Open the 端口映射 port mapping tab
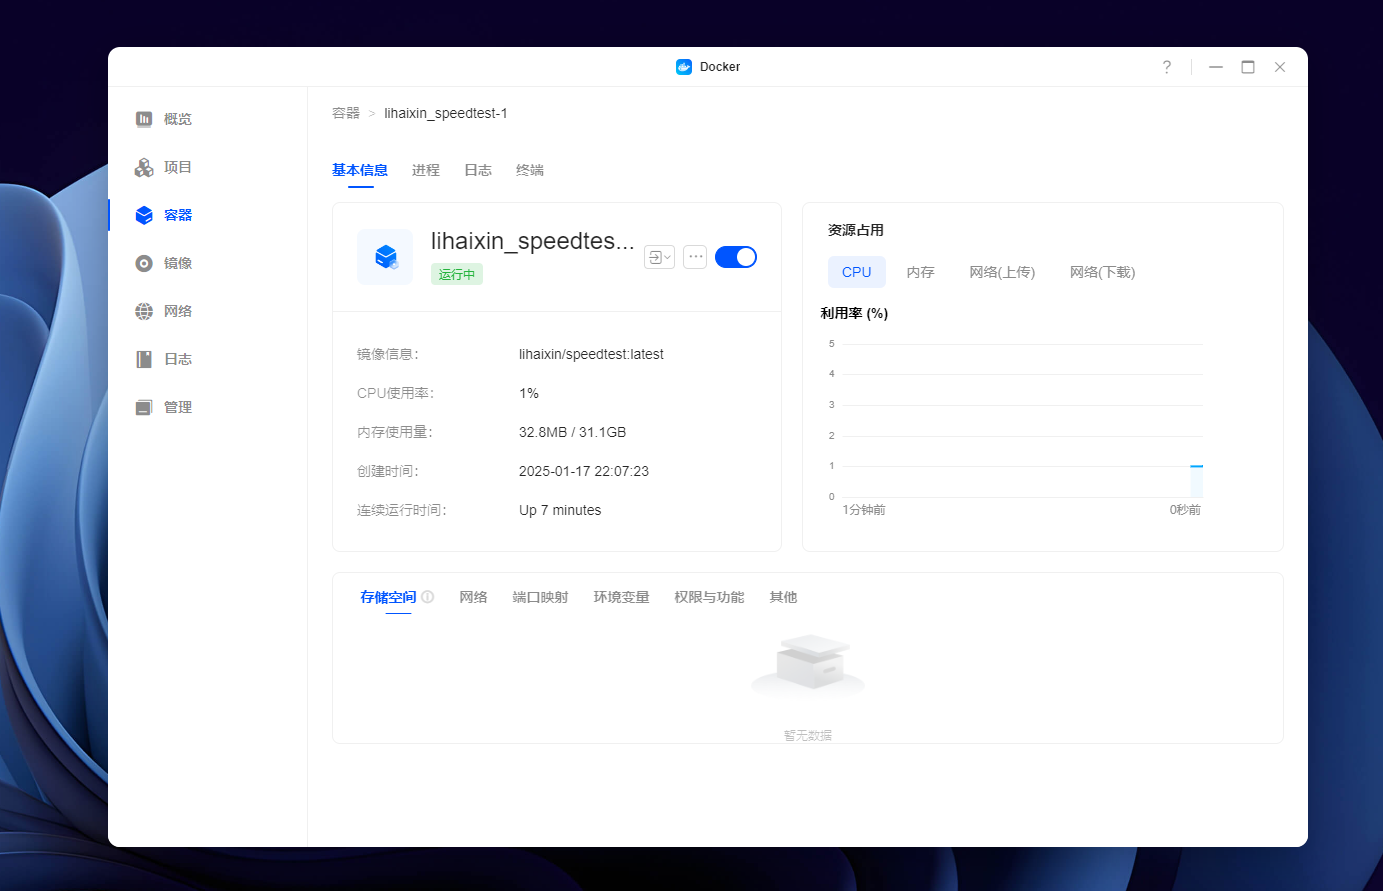Image resolution: width=1383 pixels, height=891 pixels. click(540, 597)
